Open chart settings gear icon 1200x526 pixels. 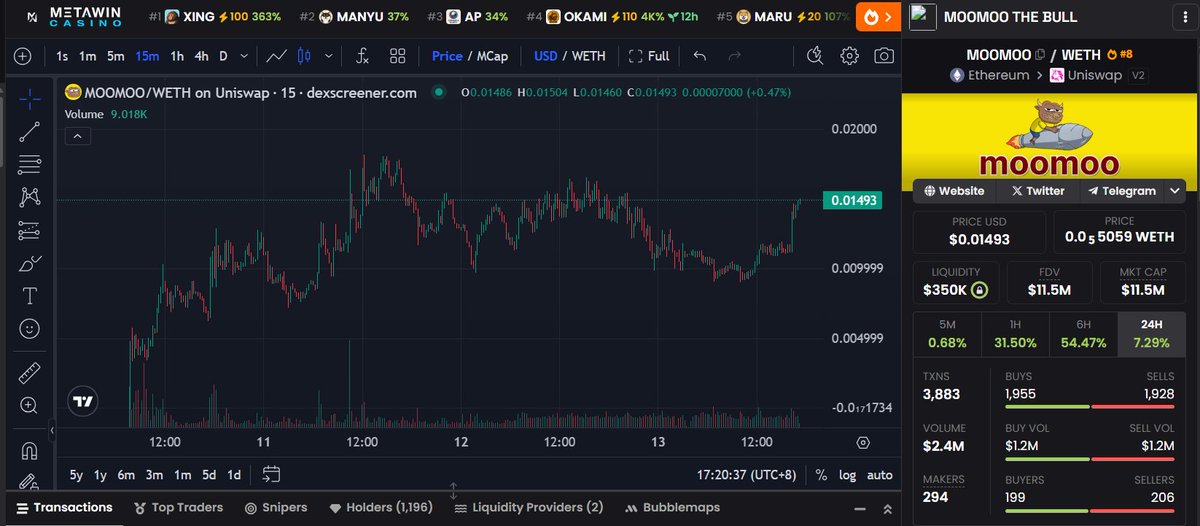pyautogui.click(x=849, y=56)
